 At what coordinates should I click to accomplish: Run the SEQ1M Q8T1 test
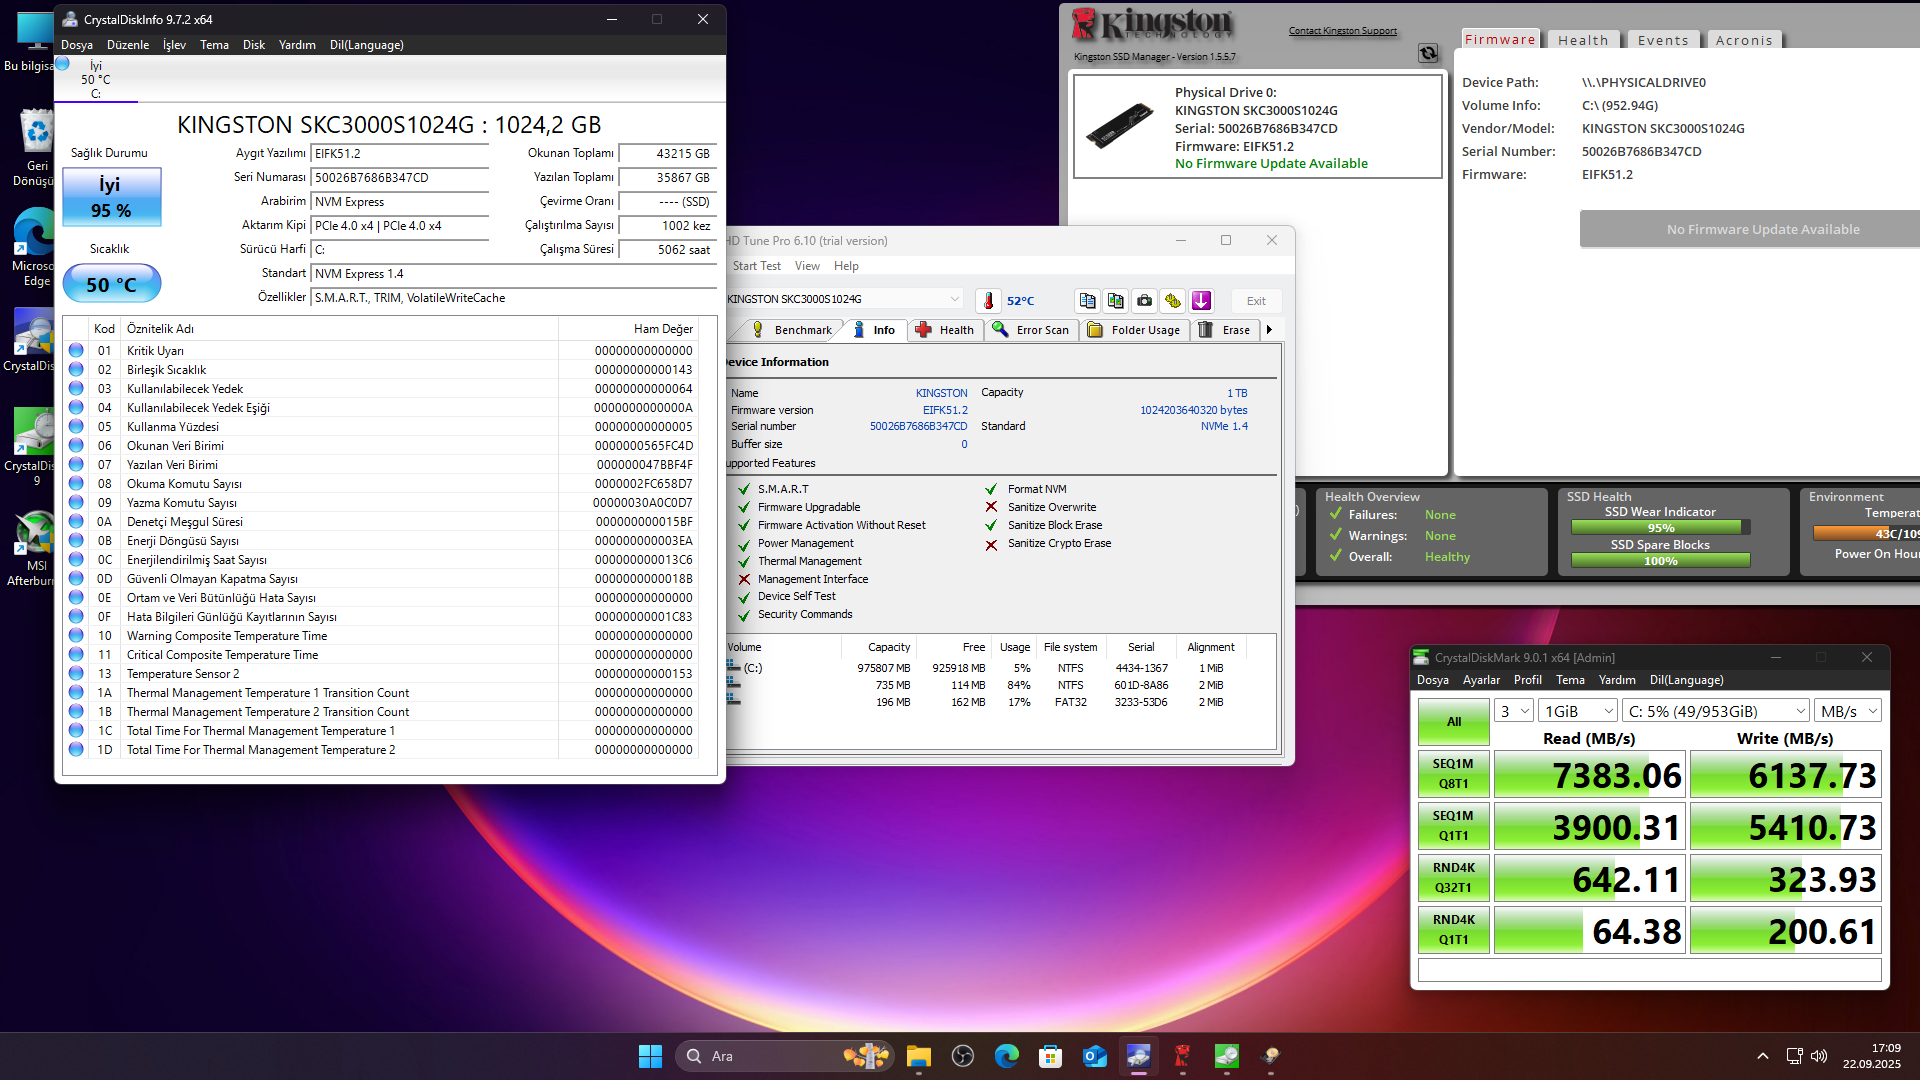(x=1453, y=773)
